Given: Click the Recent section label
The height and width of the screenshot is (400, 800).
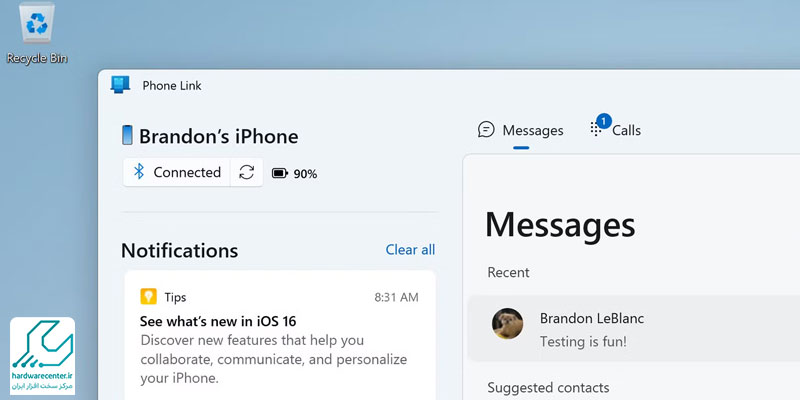Looking at the screenshot, I should (x=508, y=272).
